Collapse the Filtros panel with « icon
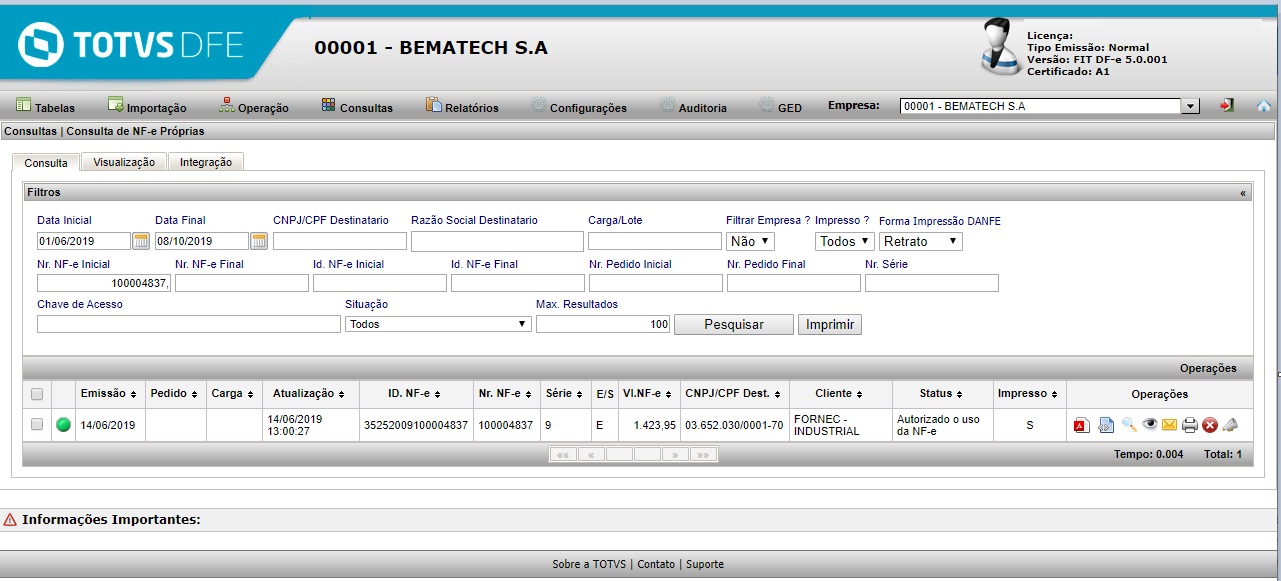This screenshot has height=581, width=1281. 1243,192
